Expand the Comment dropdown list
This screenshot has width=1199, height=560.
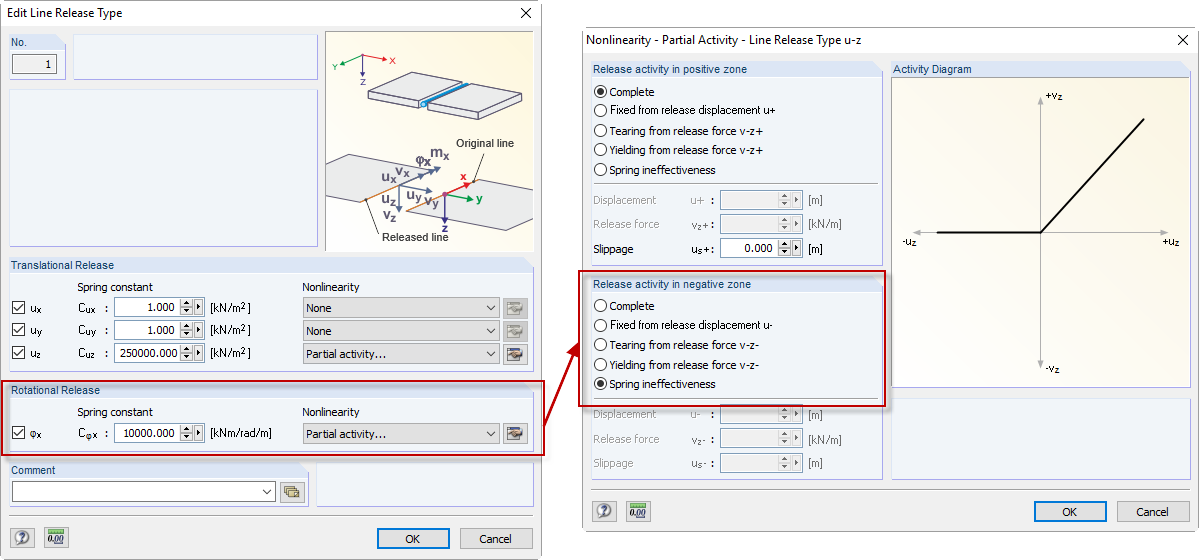pyautogui.click(x=266, y=492)
